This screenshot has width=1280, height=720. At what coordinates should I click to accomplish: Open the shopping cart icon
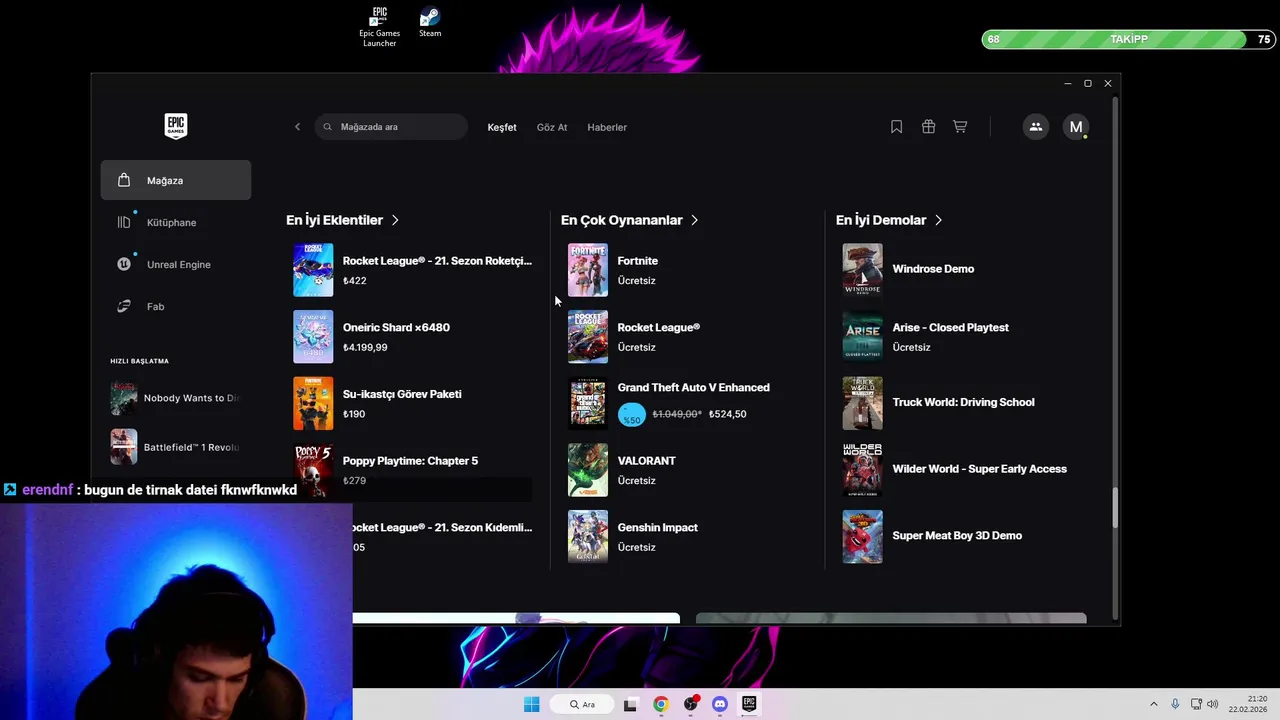960,127
